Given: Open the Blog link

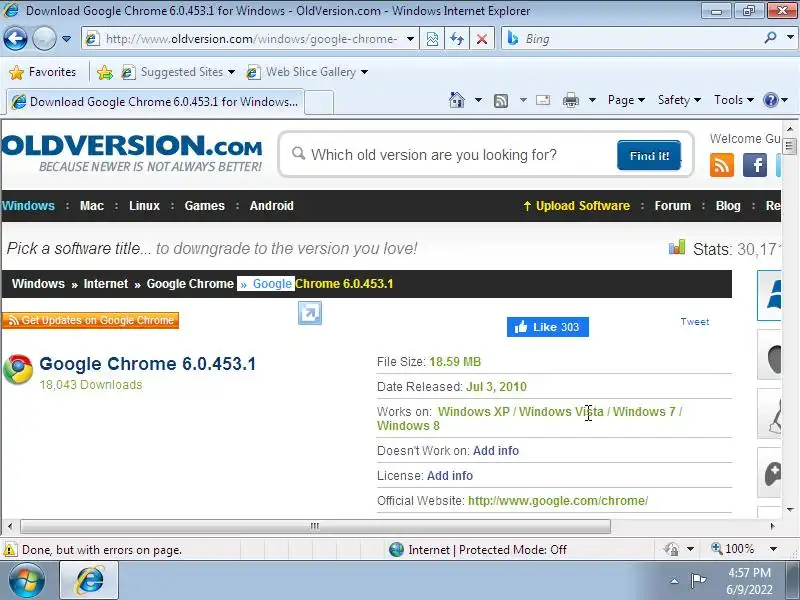Looking at the screenshot, I should click(x=728, y=206).
